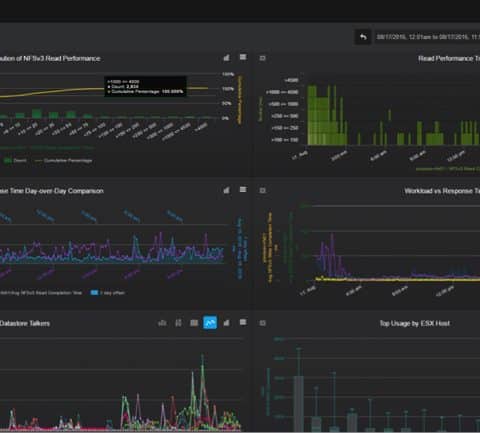Toggle NFSv3 Read Completion Time legend entry
The image size is (480, 433).
click(x=41, y=293)
